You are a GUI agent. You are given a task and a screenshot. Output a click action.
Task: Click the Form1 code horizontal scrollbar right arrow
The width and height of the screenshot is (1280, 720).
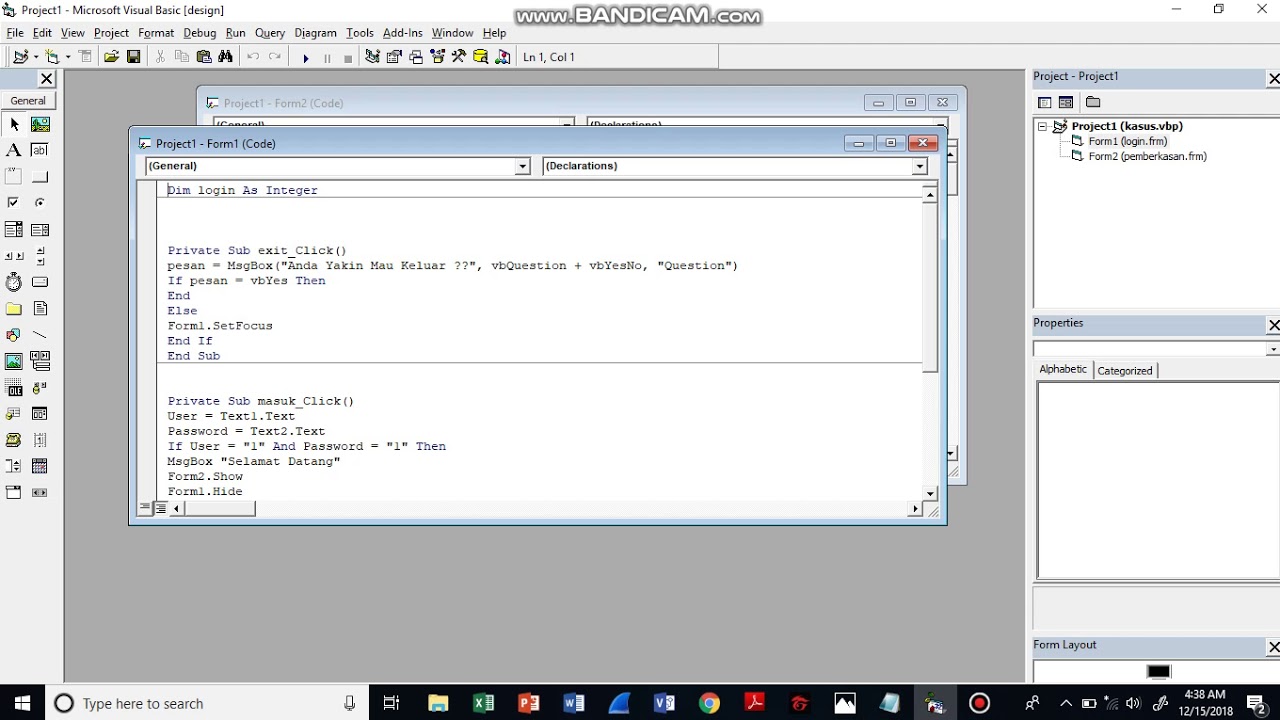[914, 509]
